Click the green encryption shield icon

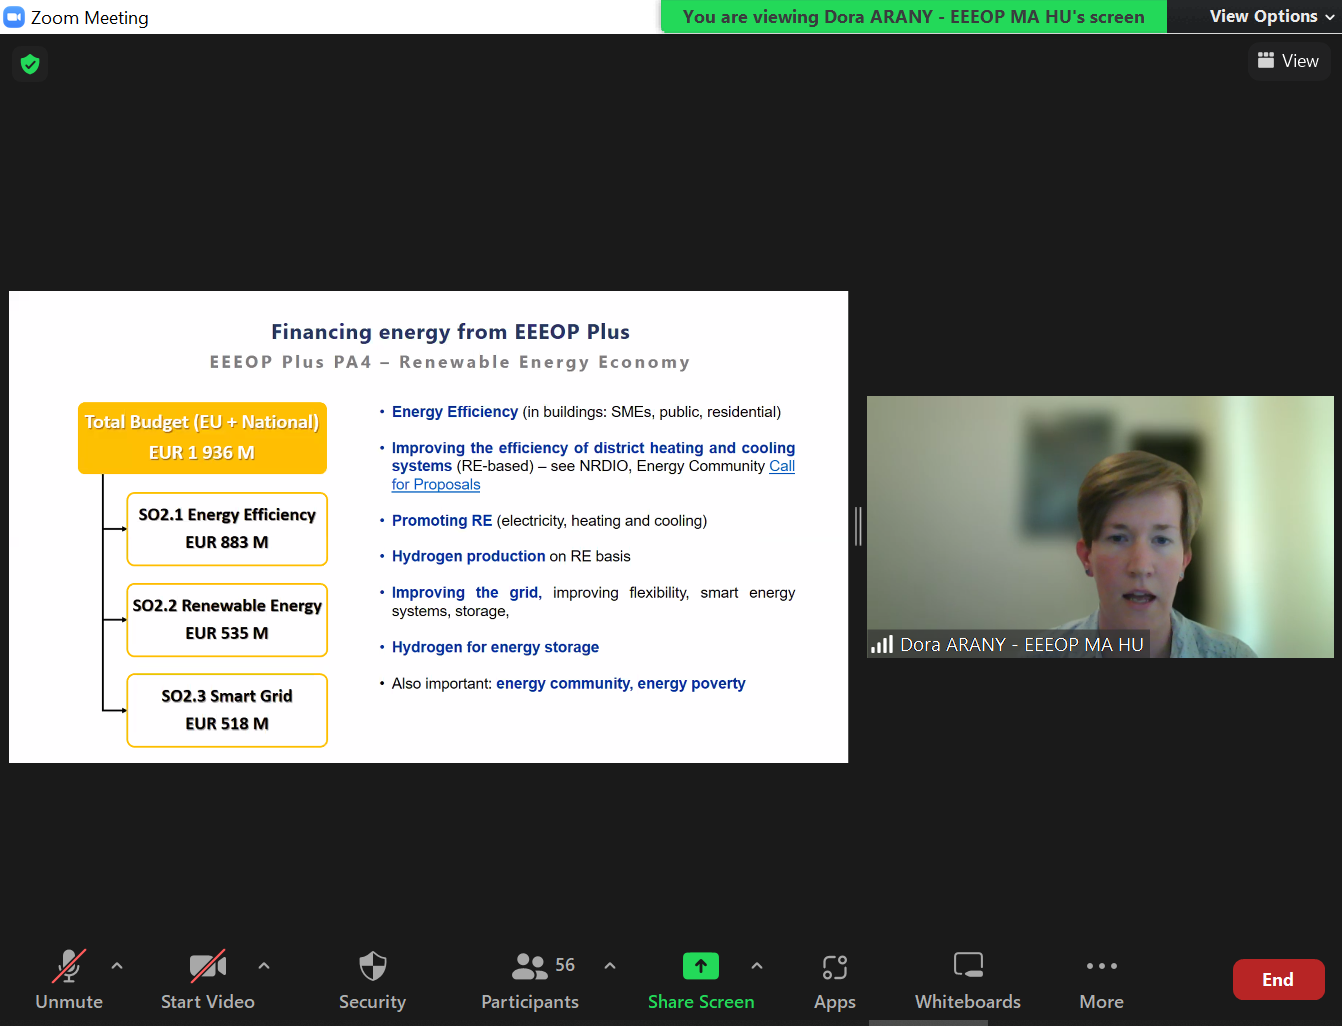click(30, 65)
